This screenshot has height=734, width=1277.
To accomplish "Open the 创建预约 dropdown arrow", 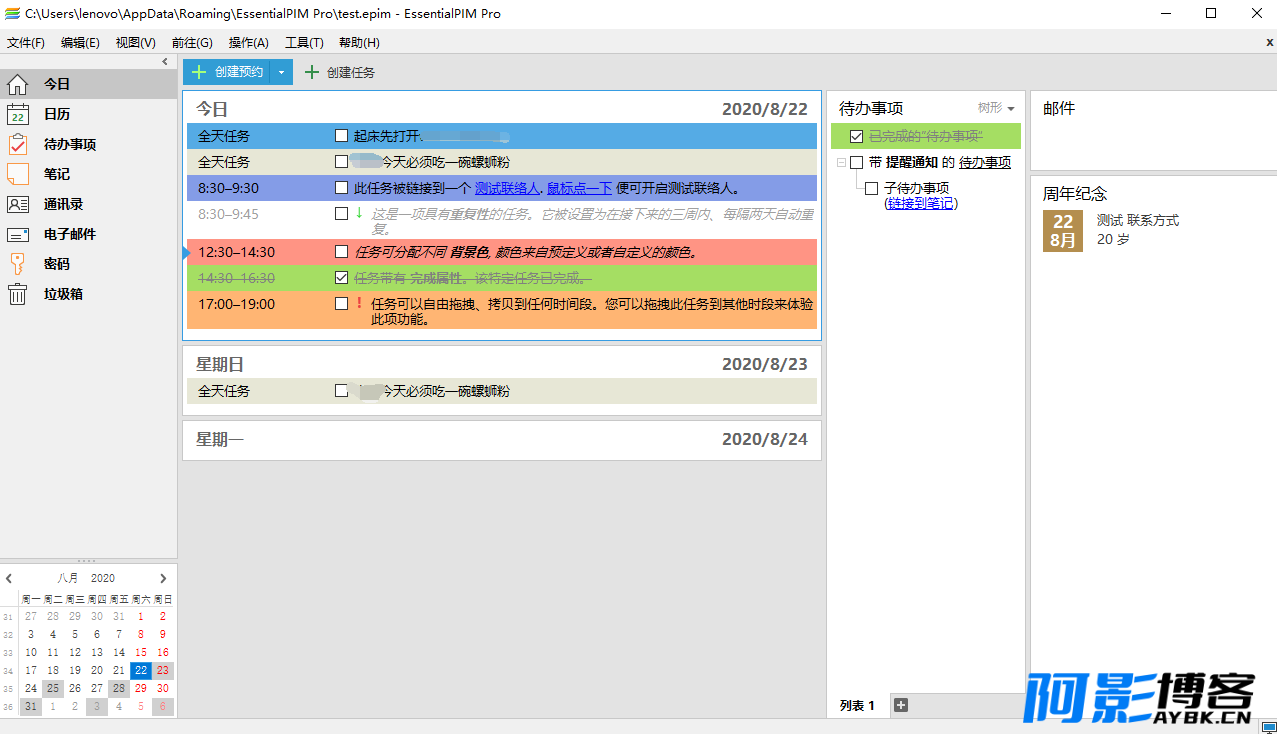I will pos(282,72).
